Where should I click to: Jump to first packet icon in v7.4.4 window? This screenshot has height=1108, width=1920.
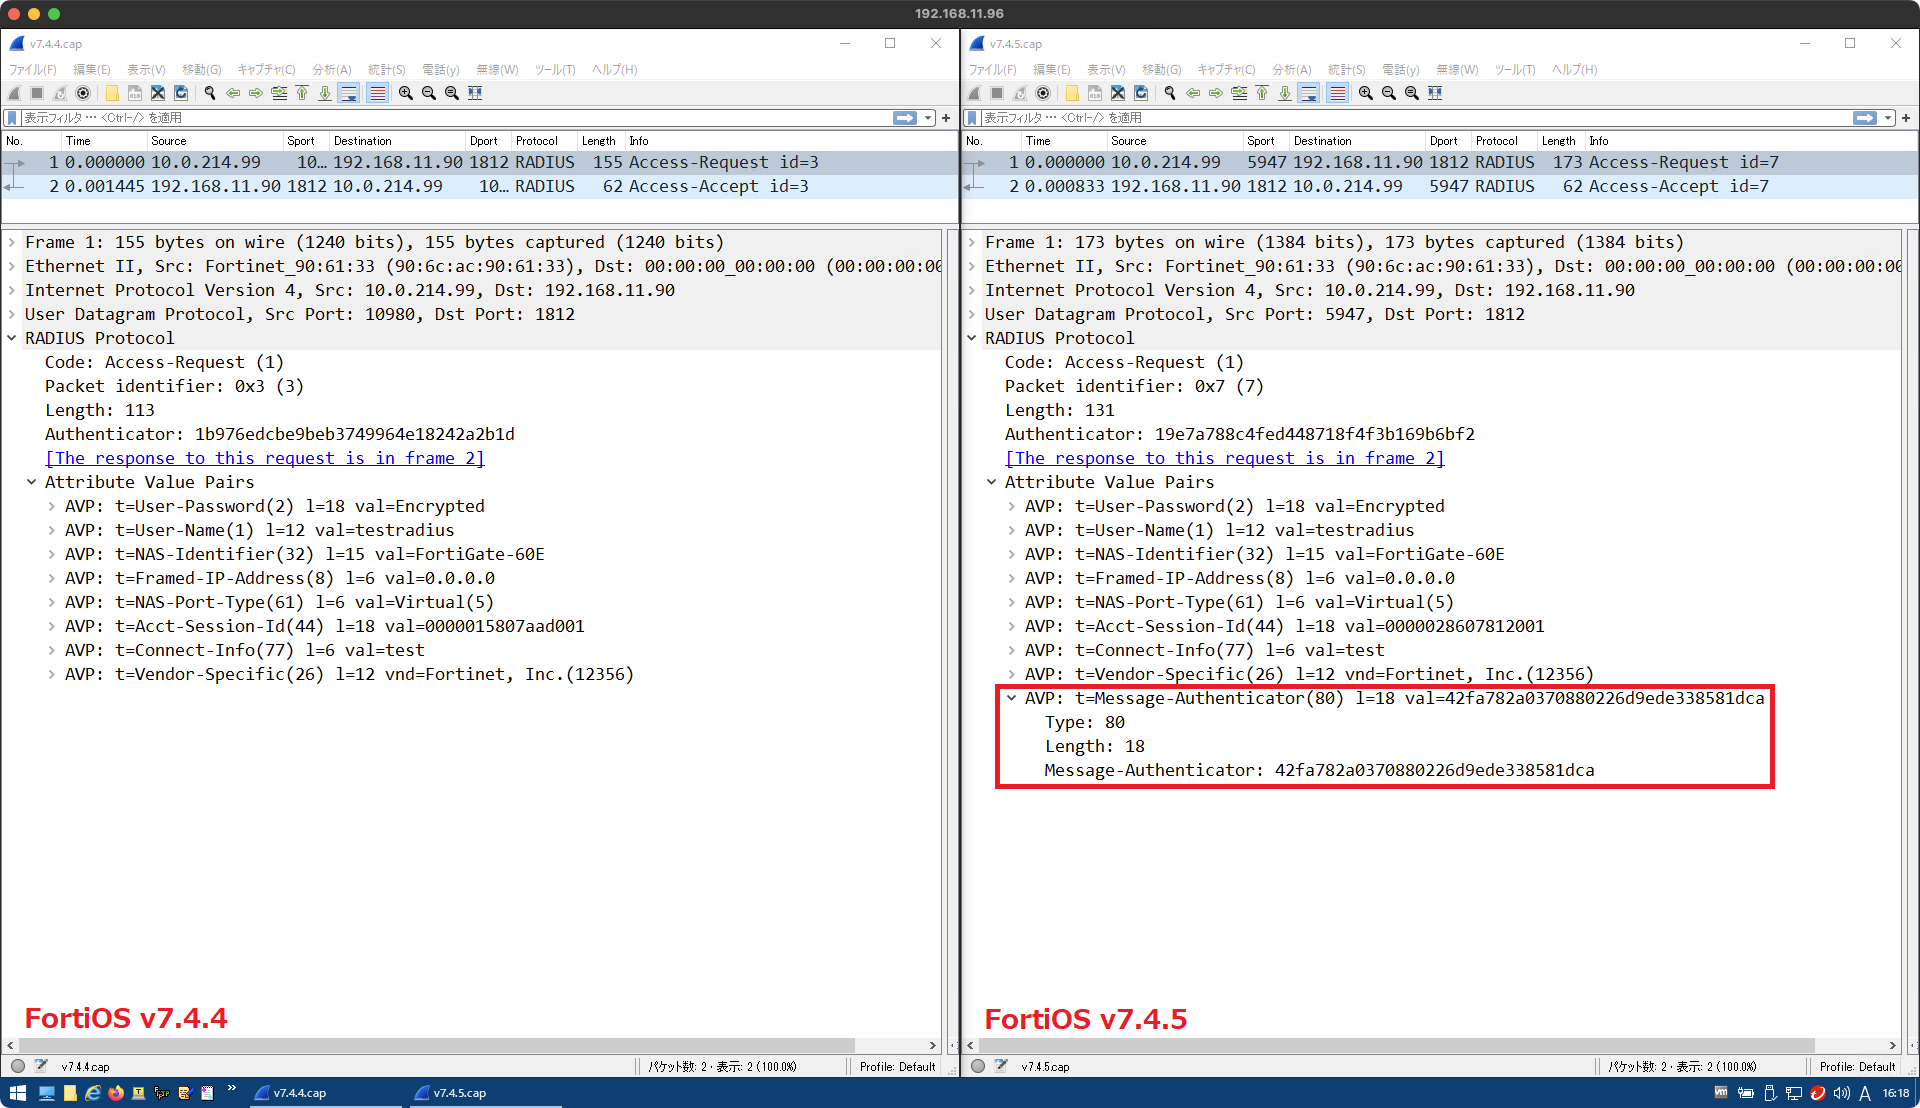(x=302, y=93)
